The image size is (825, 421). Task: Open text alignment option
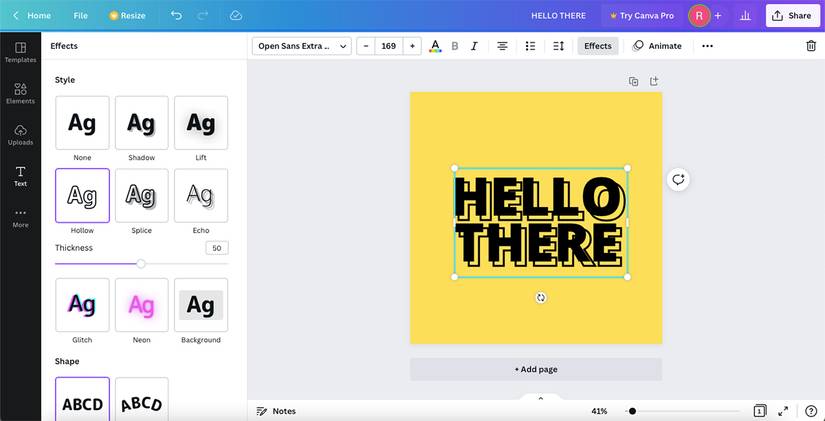pos(502,46)
